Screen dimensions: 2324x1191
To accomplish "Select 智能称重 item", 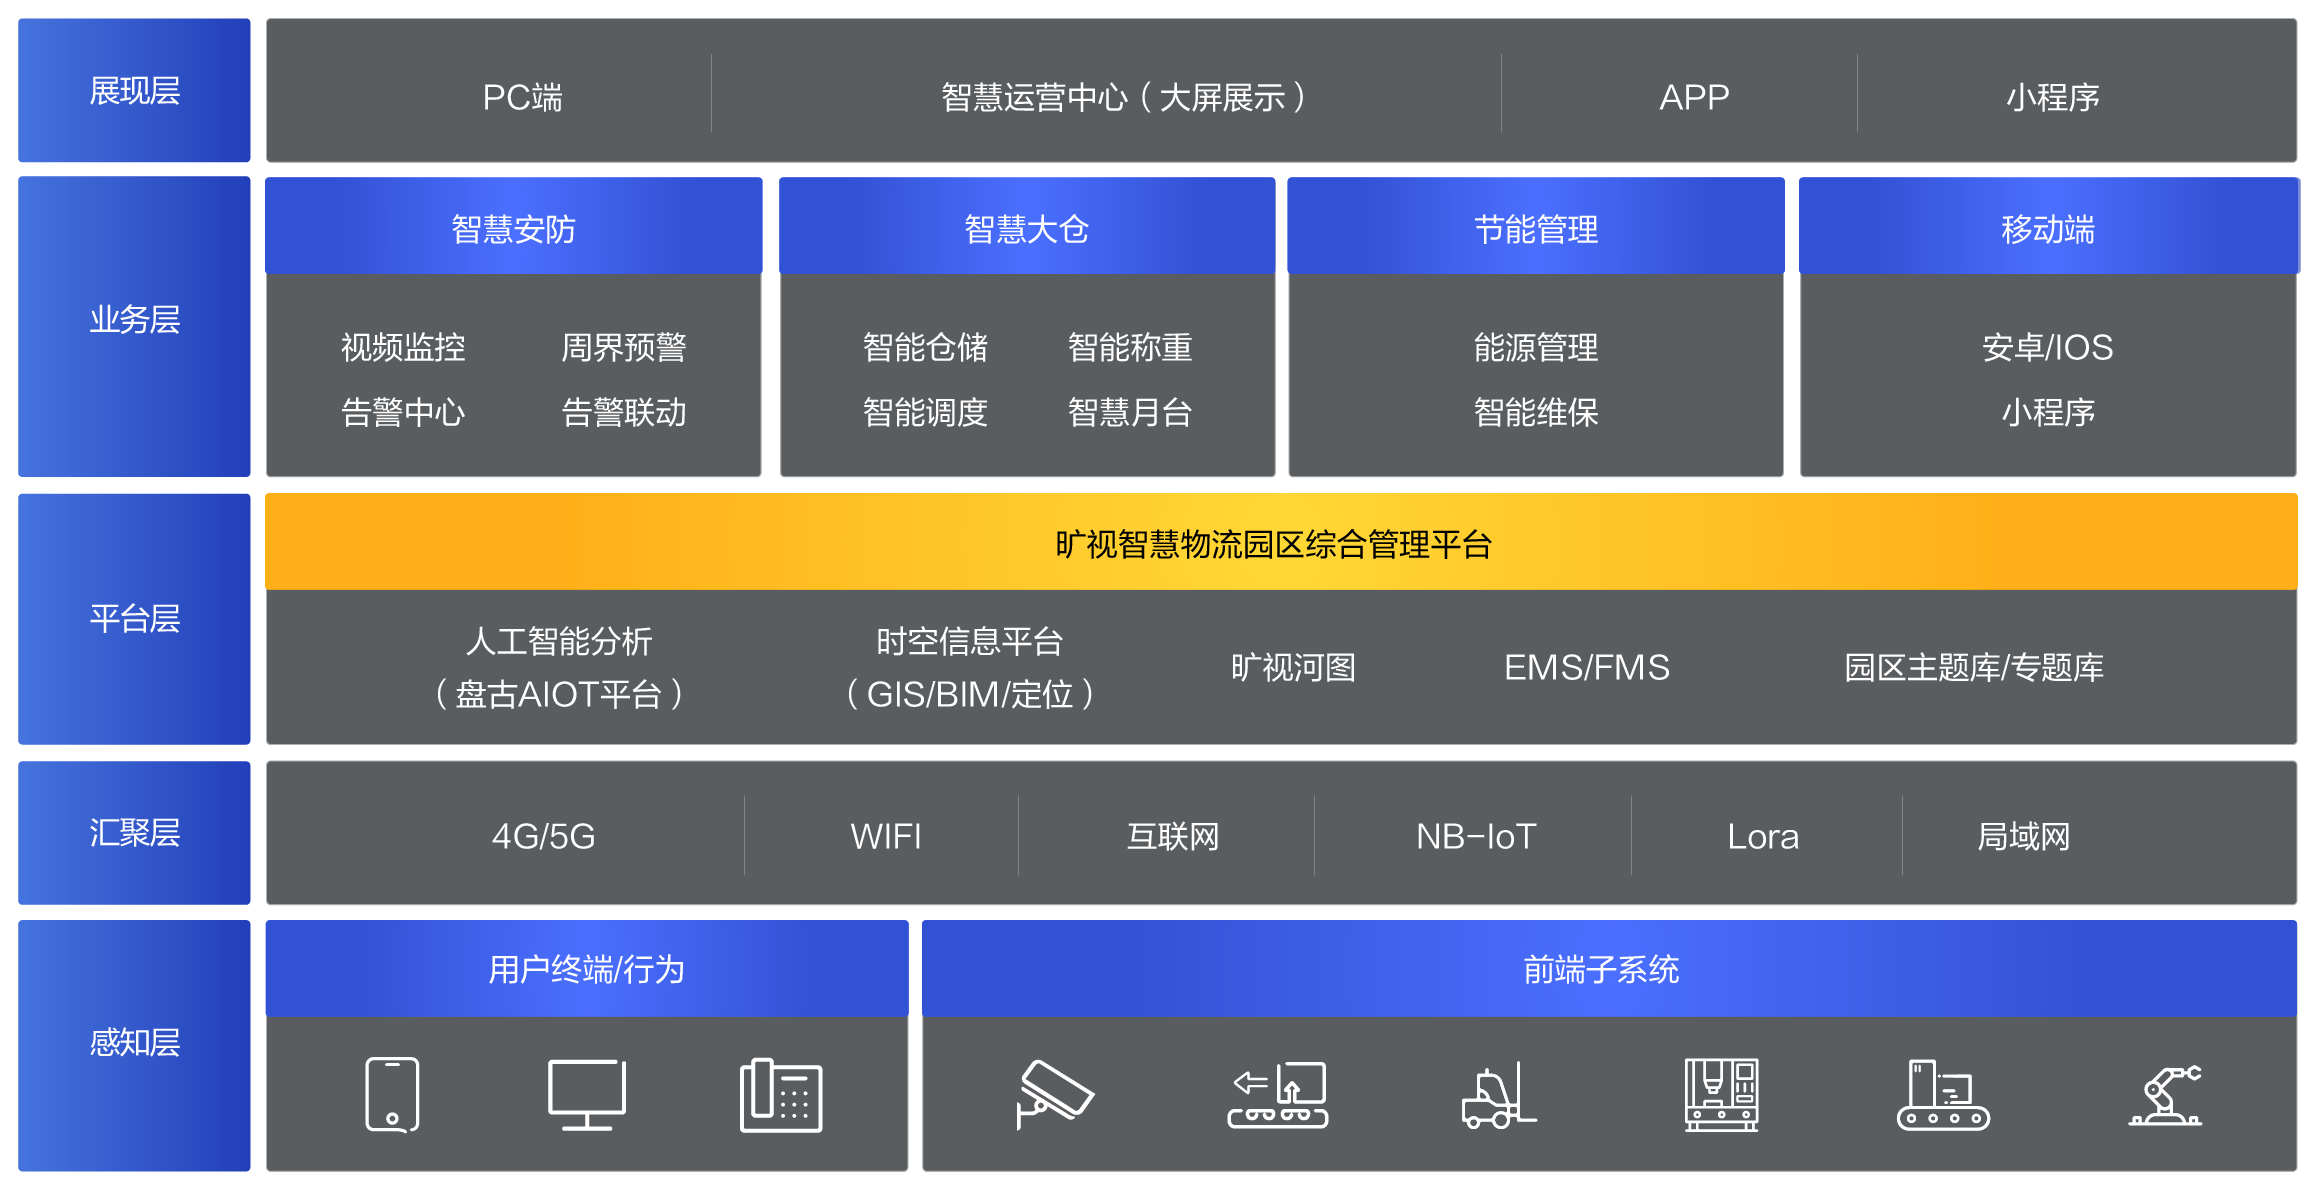I will [1130, 347].
